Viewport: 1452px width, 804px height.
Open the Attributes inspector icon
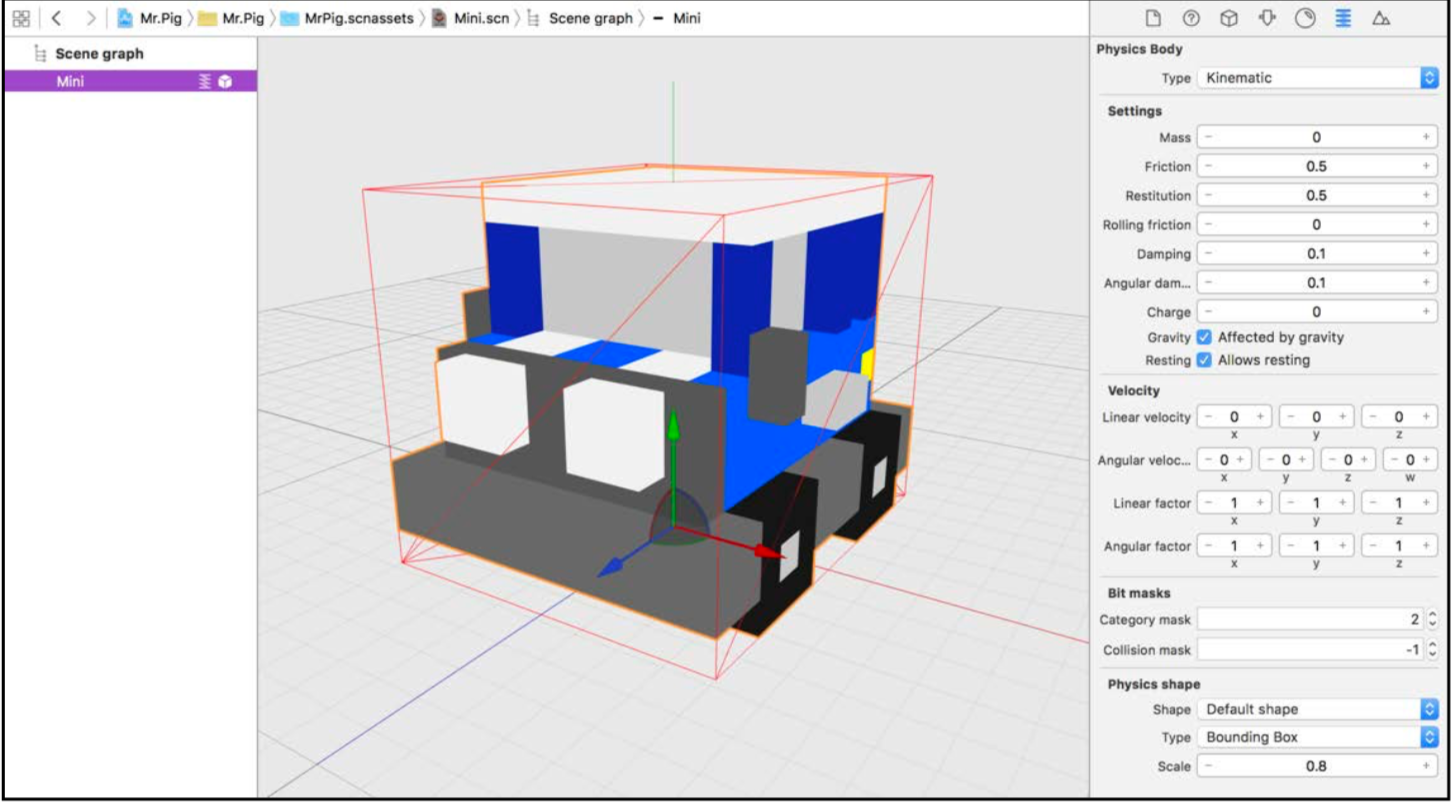point(1267,18)
